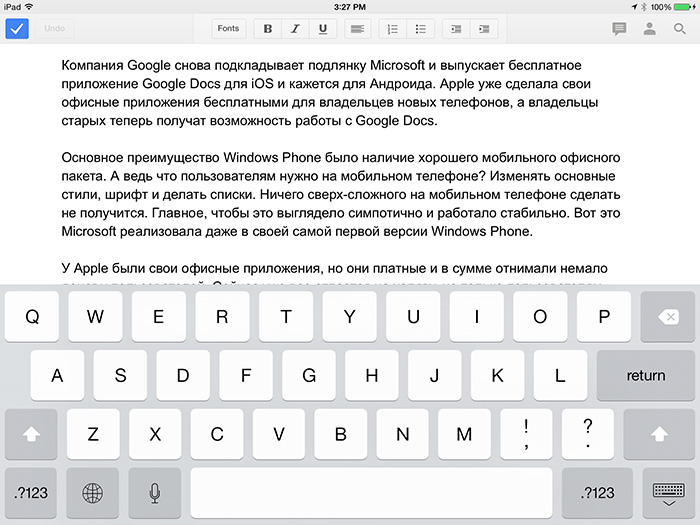Tap the 3:27 PM clock
The image size is (700, 525).
tap(350, 7)
